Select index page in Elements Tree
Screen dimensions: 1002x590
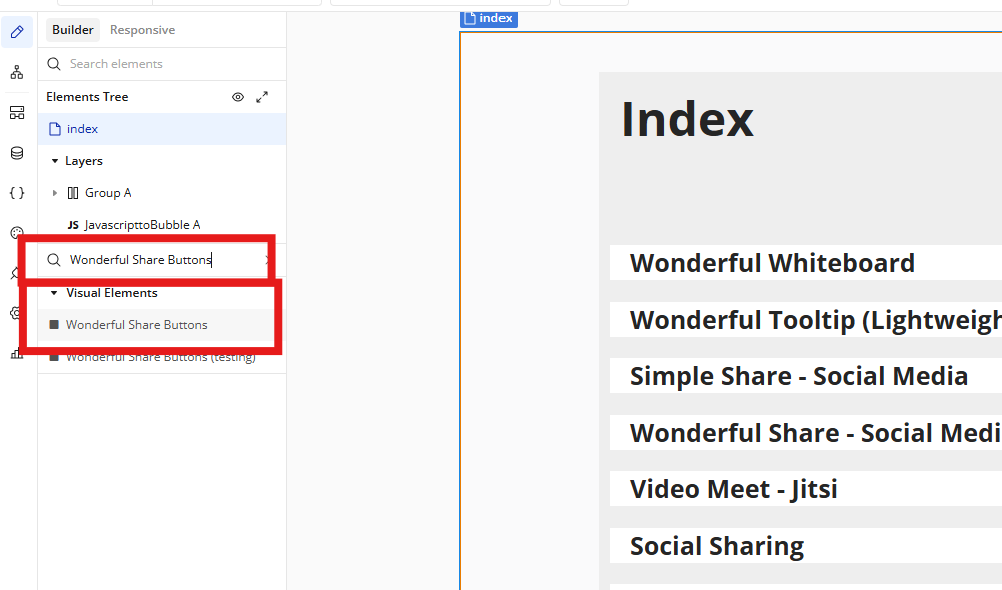click(x=162, y=129)
